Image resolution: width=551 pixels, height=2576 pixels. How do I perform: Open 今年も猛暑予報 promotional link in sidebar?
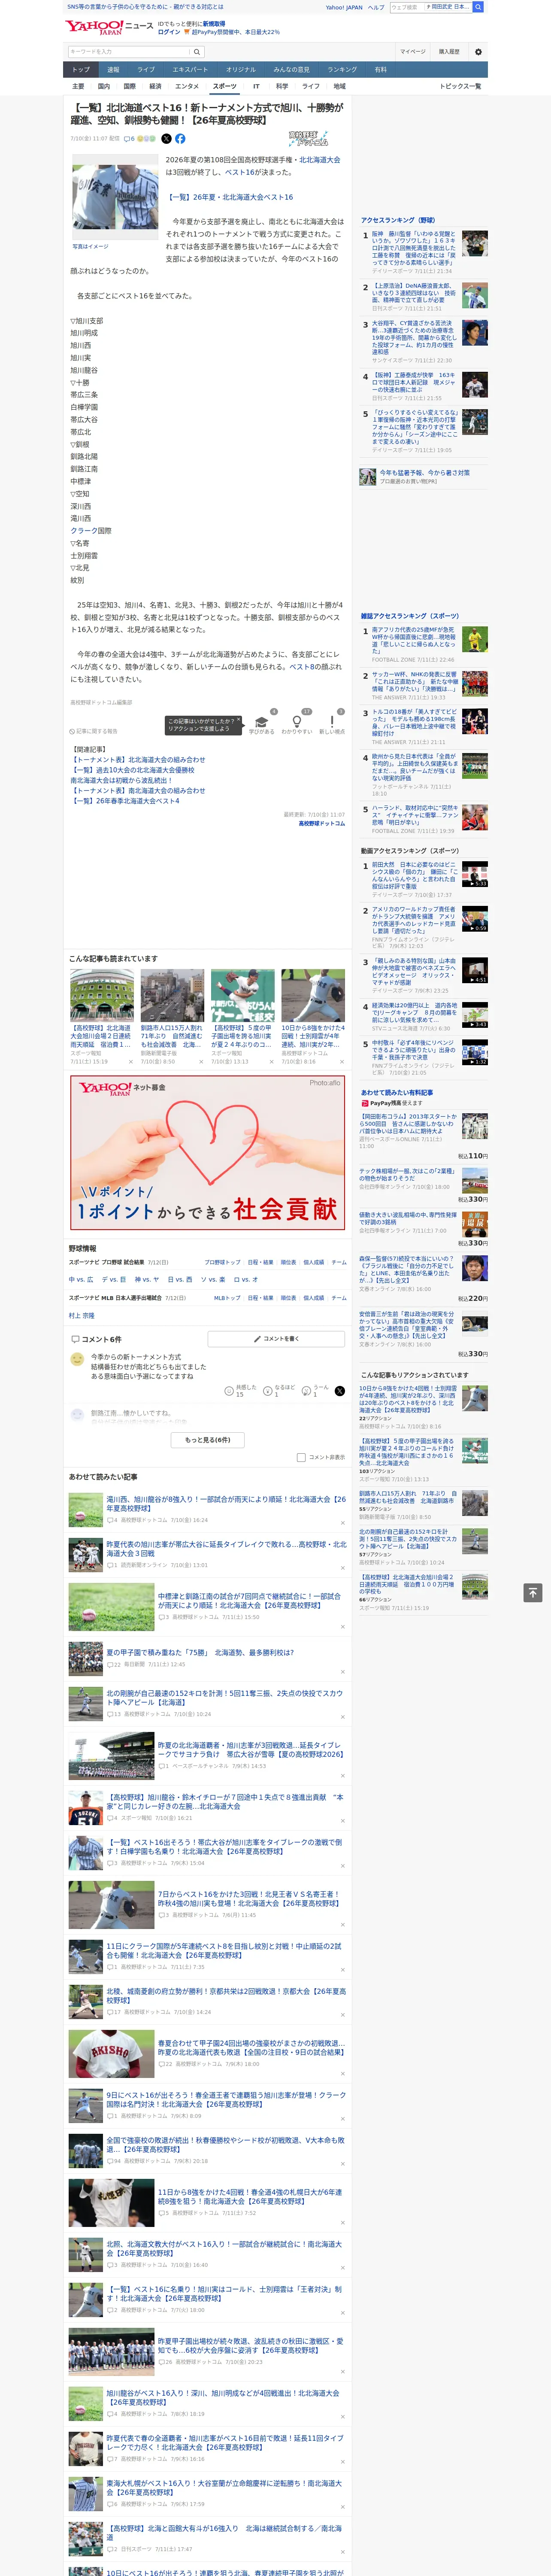424,473
